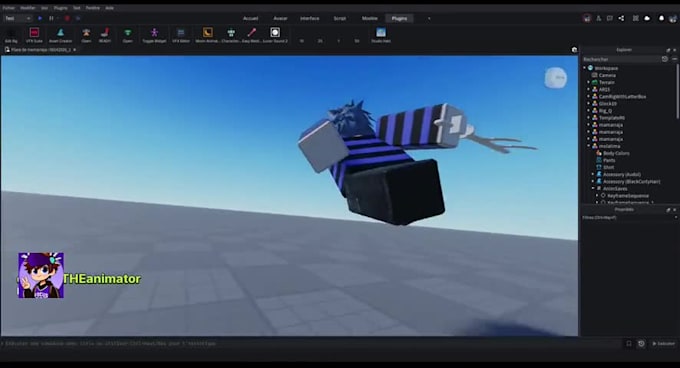
Task: Collapse the Workspace tree node
Action: pos(585,68)
